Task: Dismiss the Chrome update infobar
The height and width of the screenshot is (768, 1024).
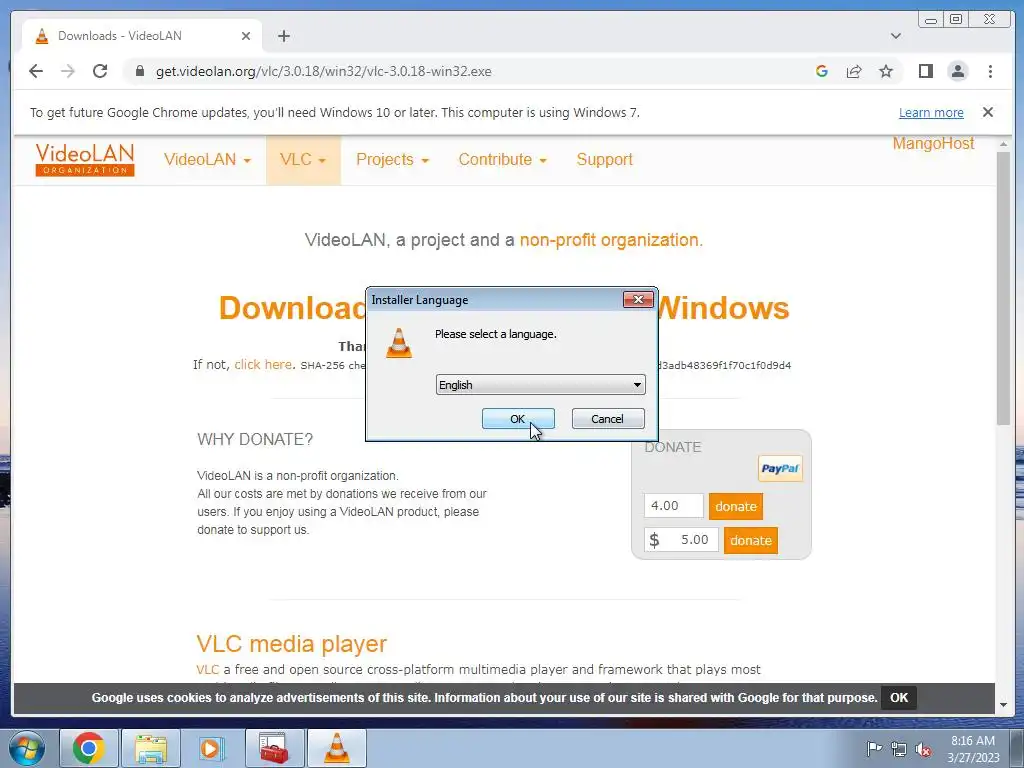Action: click(x=987, y=112)
